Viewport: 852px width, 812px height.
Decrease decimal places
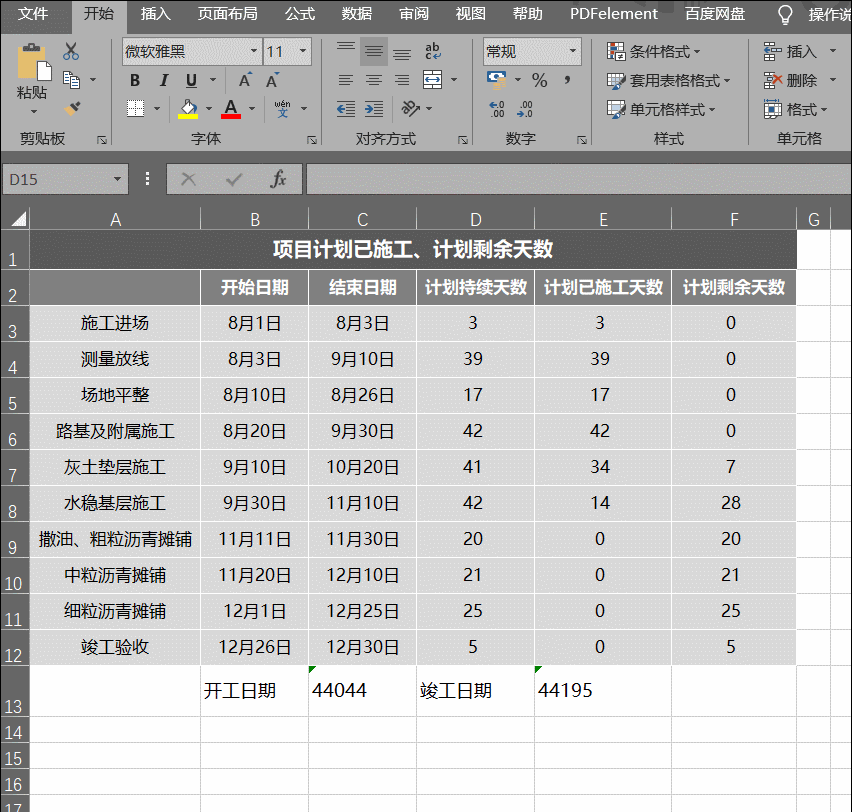point(525,109)
